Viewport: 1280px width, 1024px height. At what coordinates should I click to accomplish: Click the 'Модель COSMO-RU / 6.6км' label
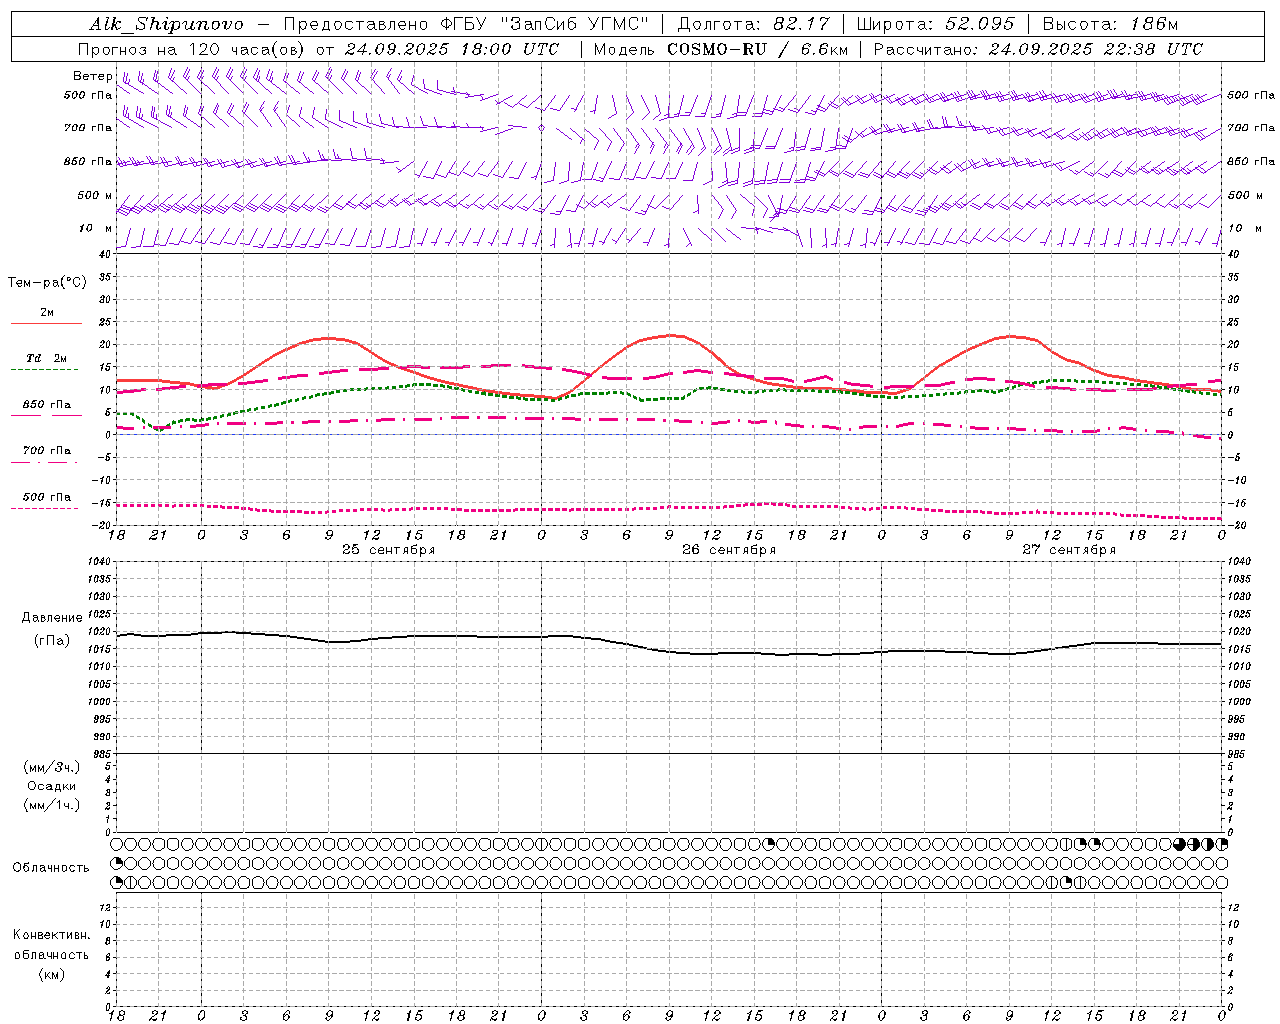click(x=720, y=49)
